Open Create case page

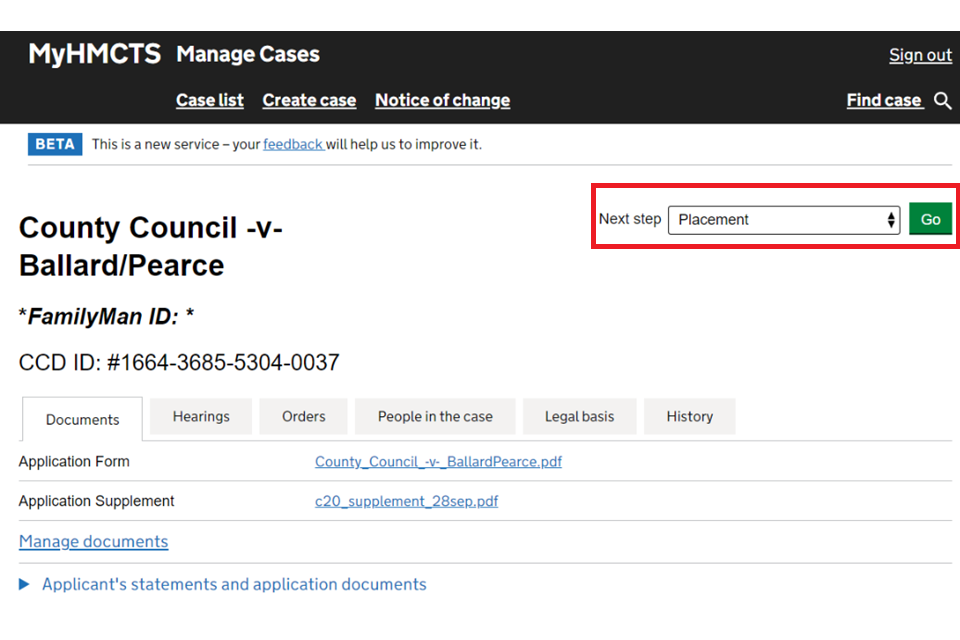[x=309, y=101]
